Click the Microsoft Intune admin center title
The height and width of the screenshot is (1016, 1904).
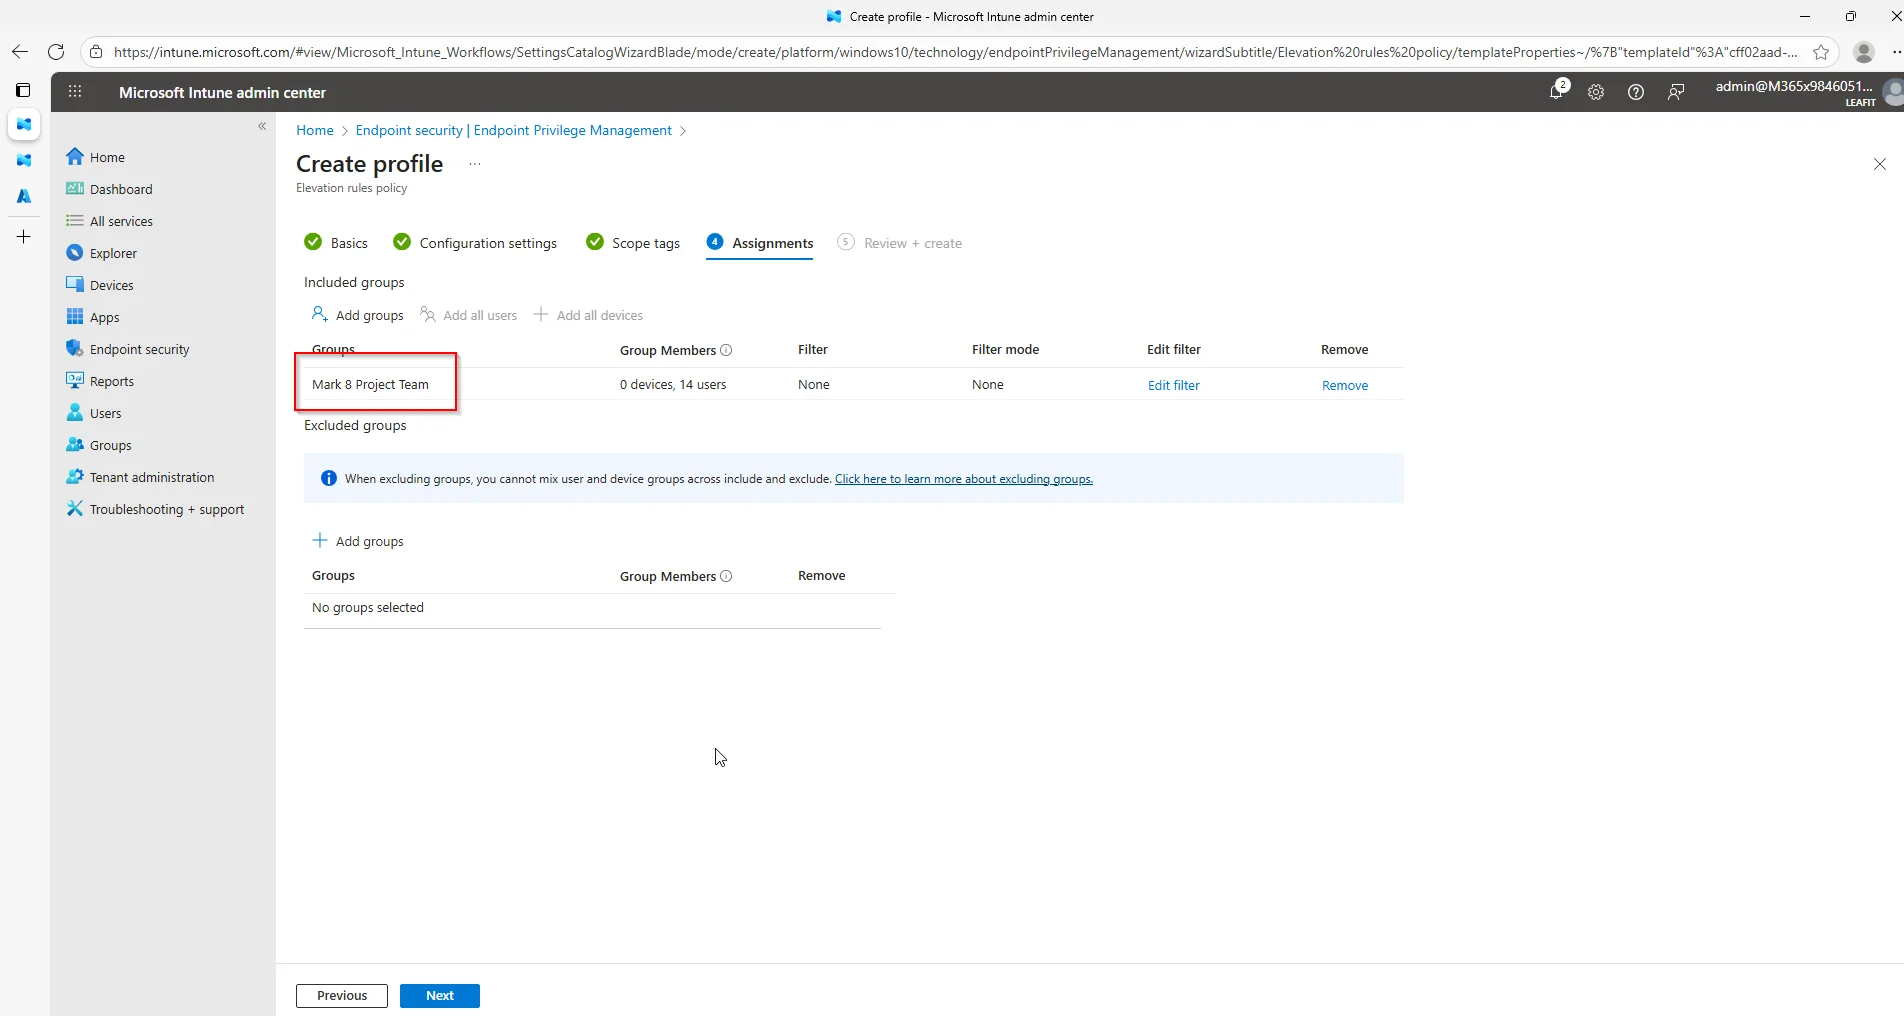coord(222,92)
